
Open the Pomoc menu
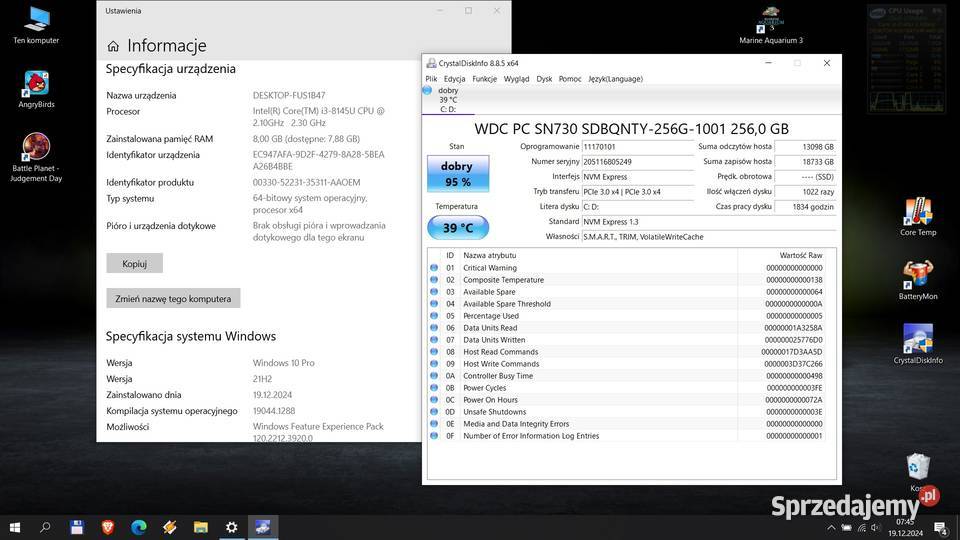tap(570, 79)
